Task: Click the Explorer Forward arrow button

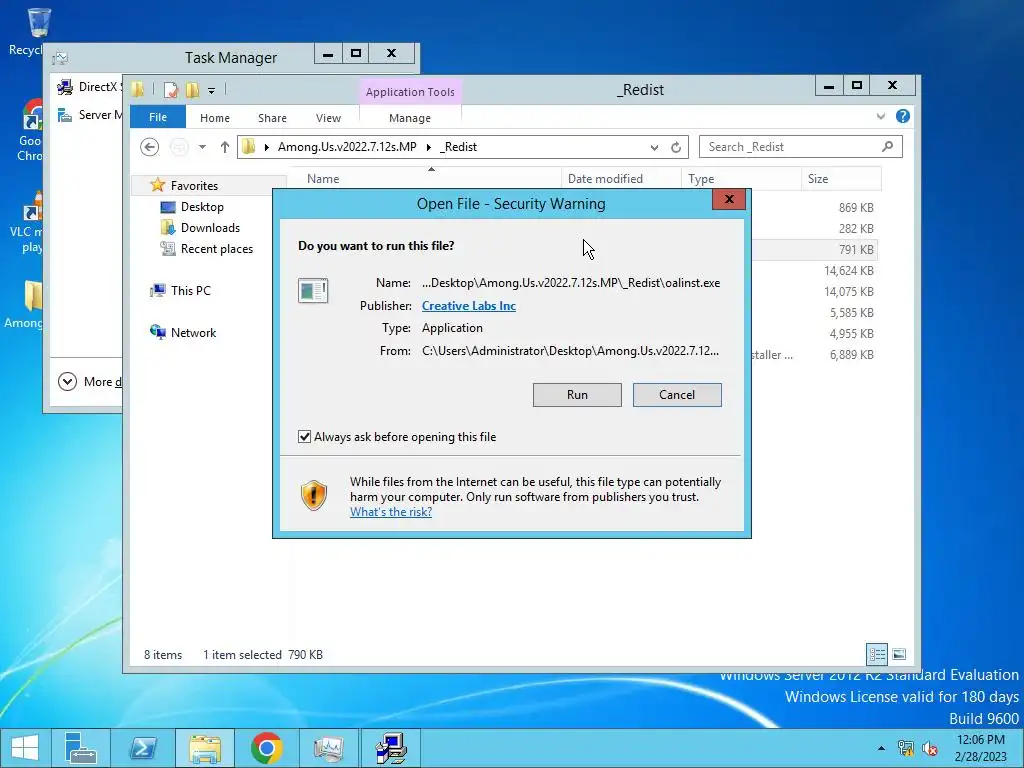Action: pyautogui.click(x=179, y=147)
